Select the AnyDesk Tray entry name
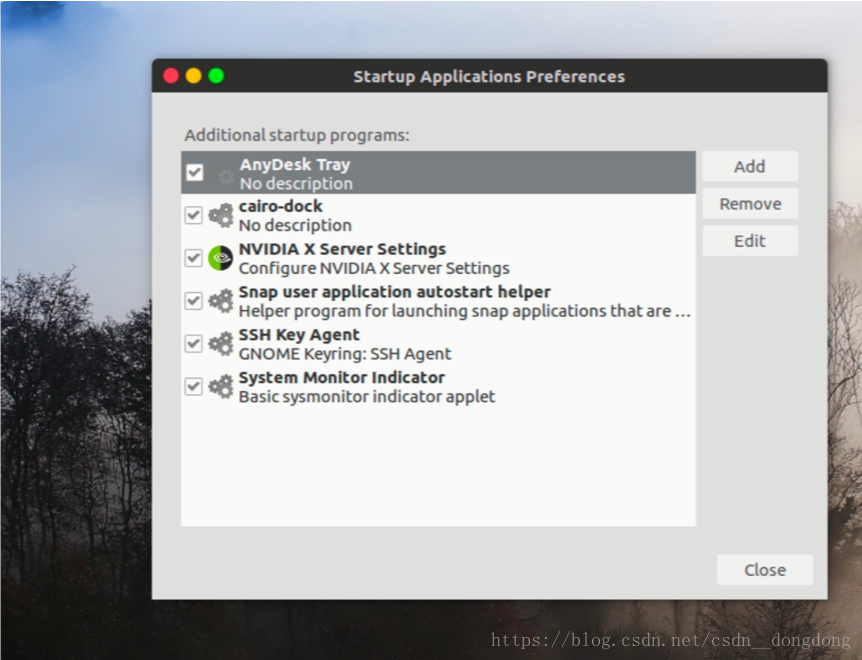 295,164
